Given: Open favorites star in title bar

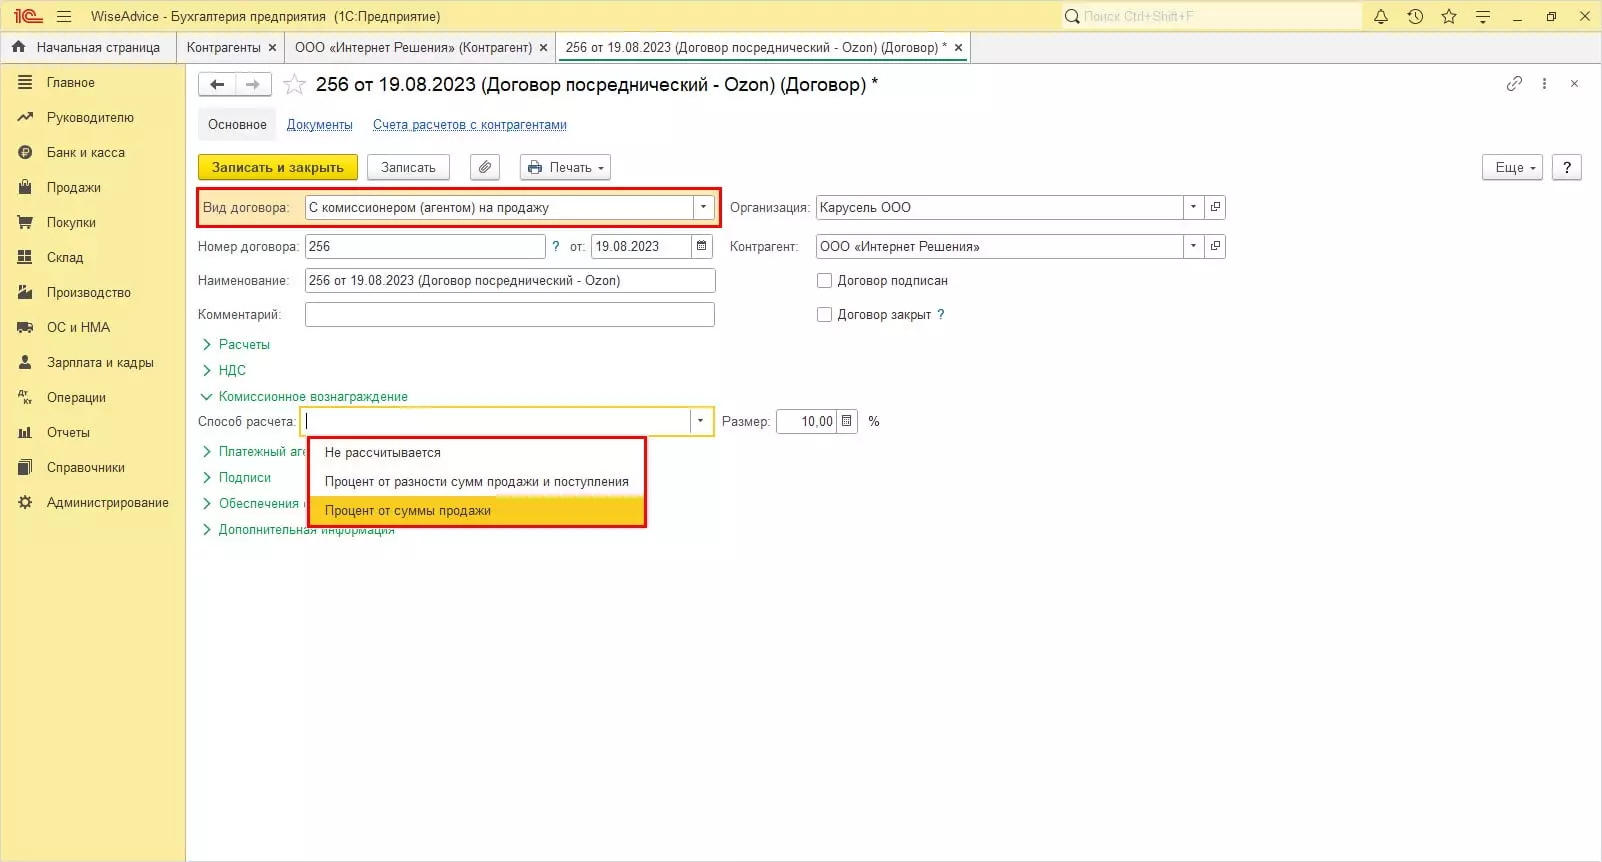Looking at the screenshot, I should pyautogui.click(x=1449, y=16).
